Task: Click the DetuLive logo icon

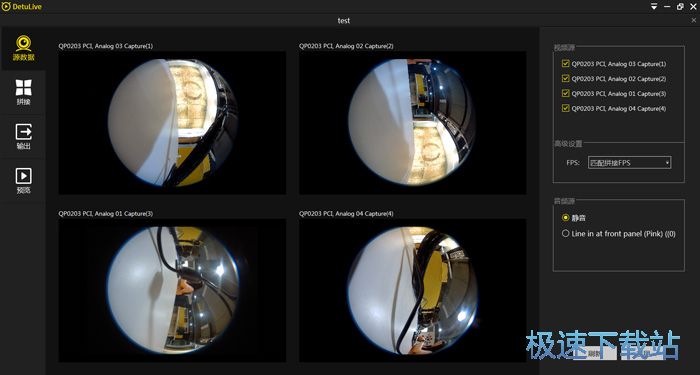Action: point(6,7)
